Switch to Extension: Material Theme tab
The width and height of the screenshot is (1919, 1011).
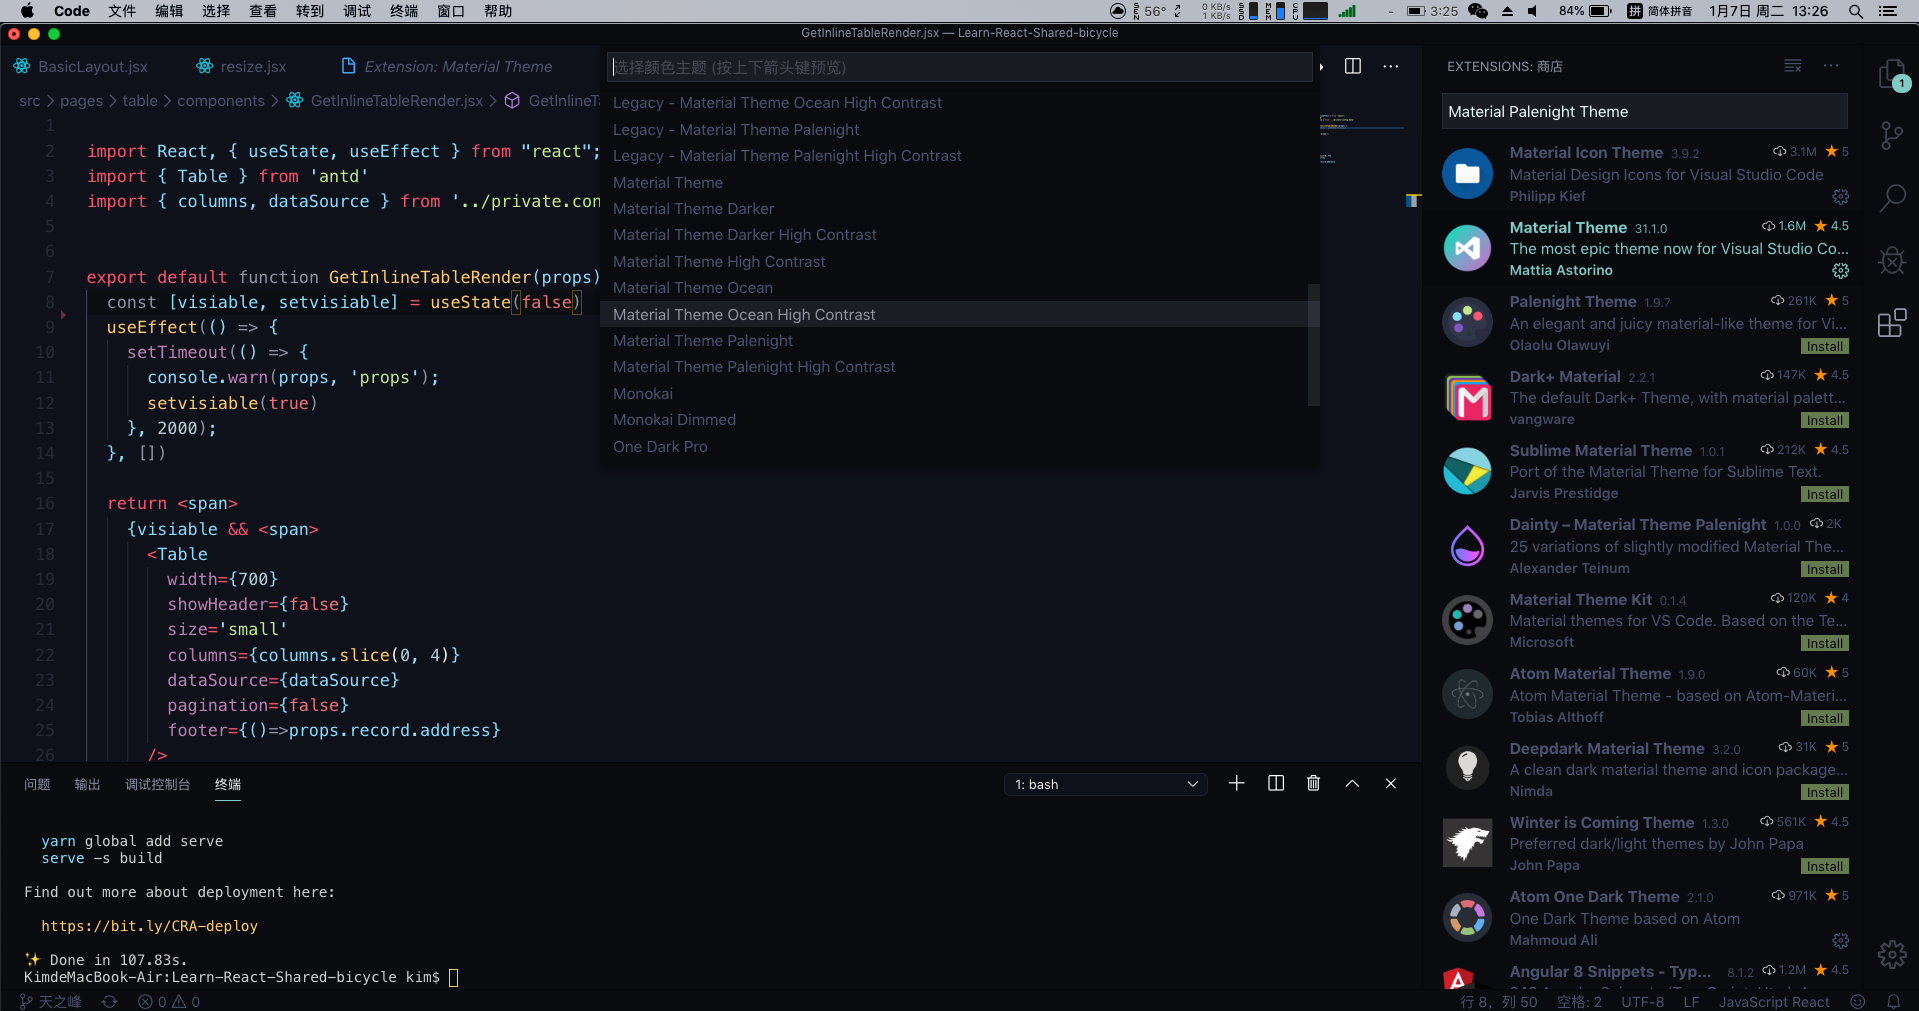pos(447,66)
